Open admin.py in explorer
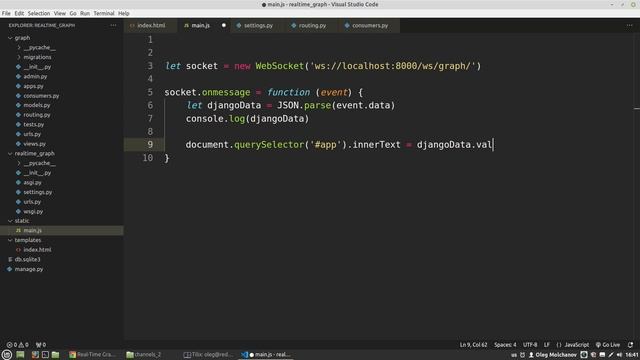Screen dimensions: 640x360 (35, 76)
